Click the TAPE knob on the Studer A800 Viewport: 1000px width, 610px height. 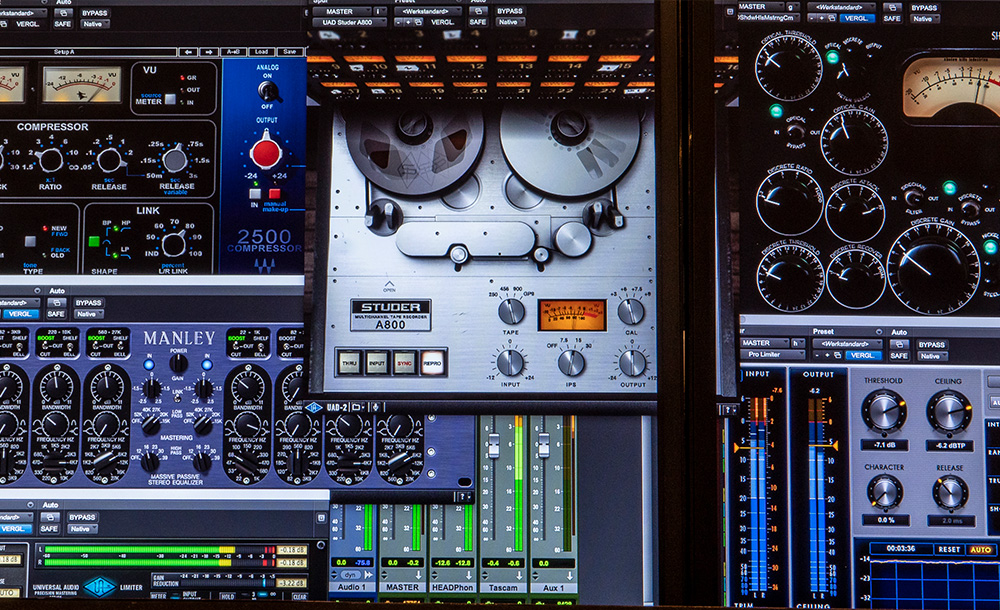[511, 311]
